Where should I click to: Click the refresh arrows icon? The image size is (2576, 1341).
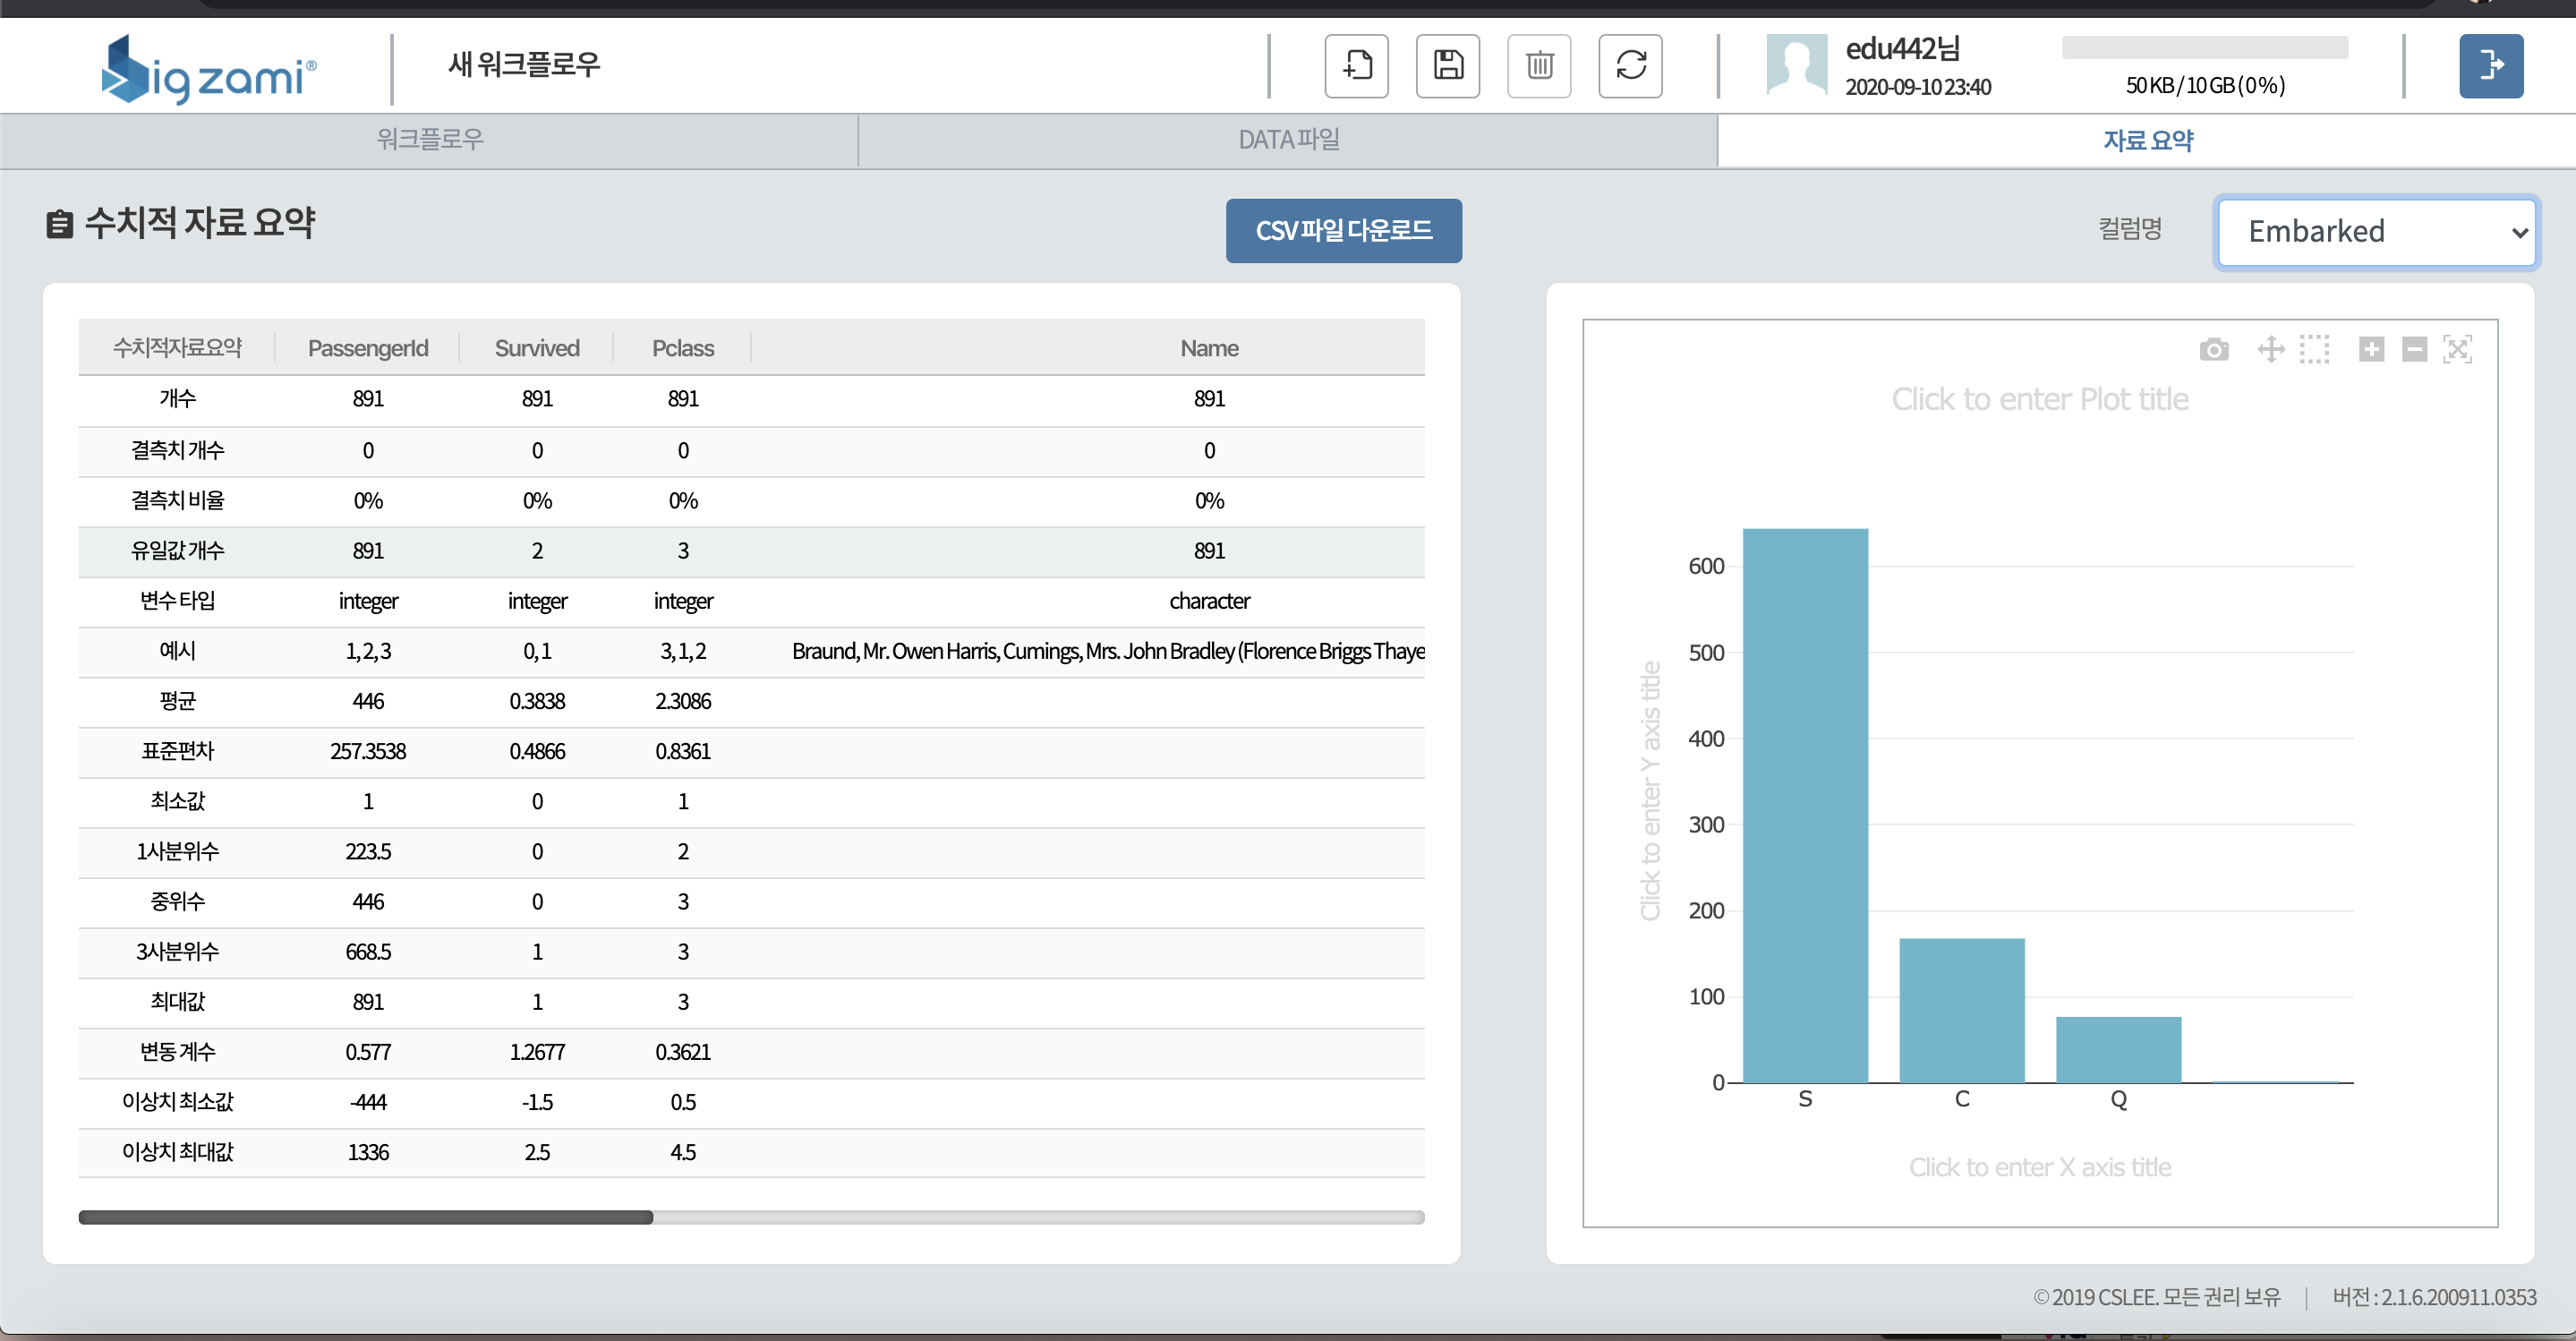coord(1630,66)
